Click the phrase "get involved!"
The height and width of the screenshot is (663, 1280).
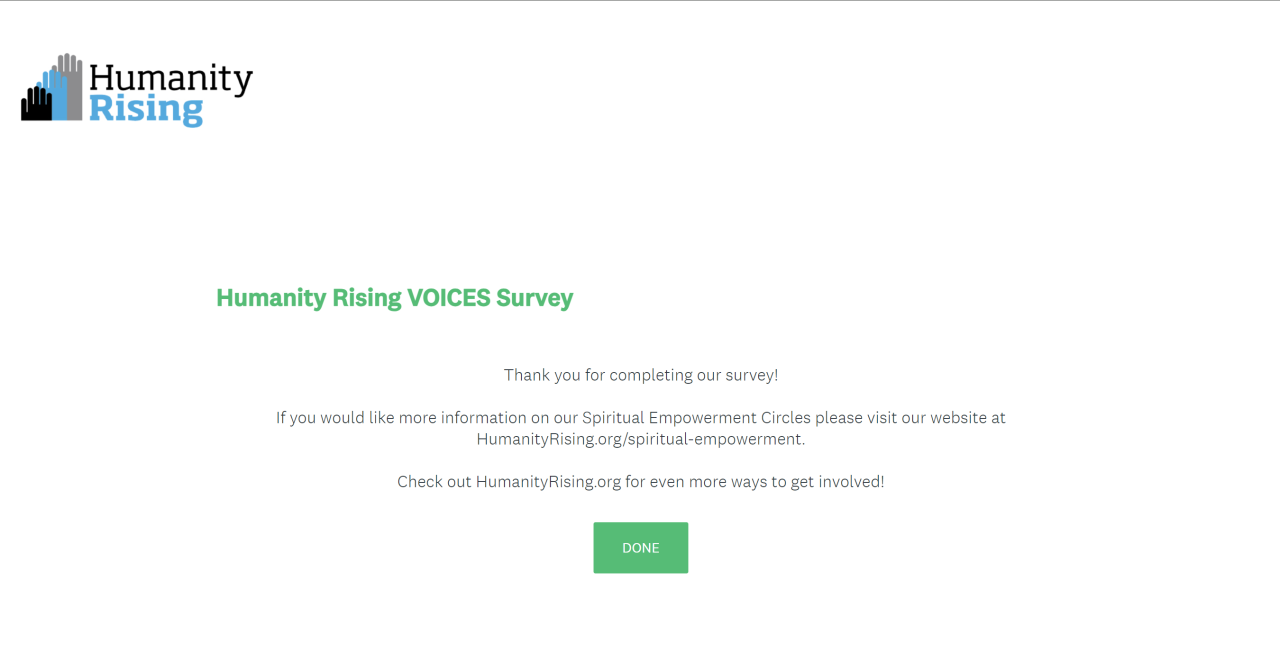837,482
